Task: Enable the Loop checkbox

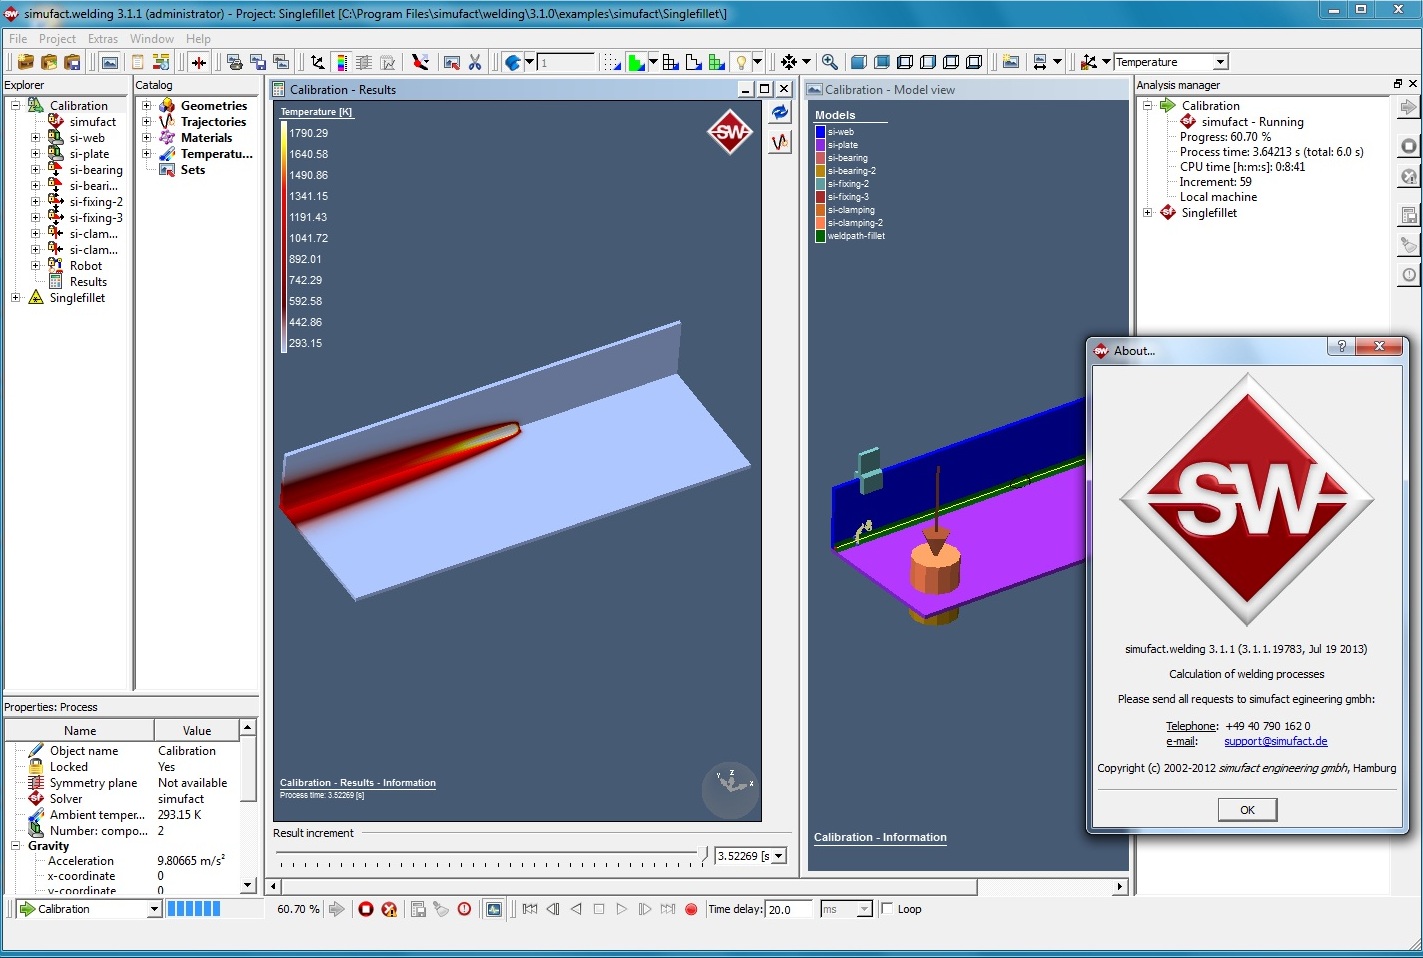Action: point(887,909)
